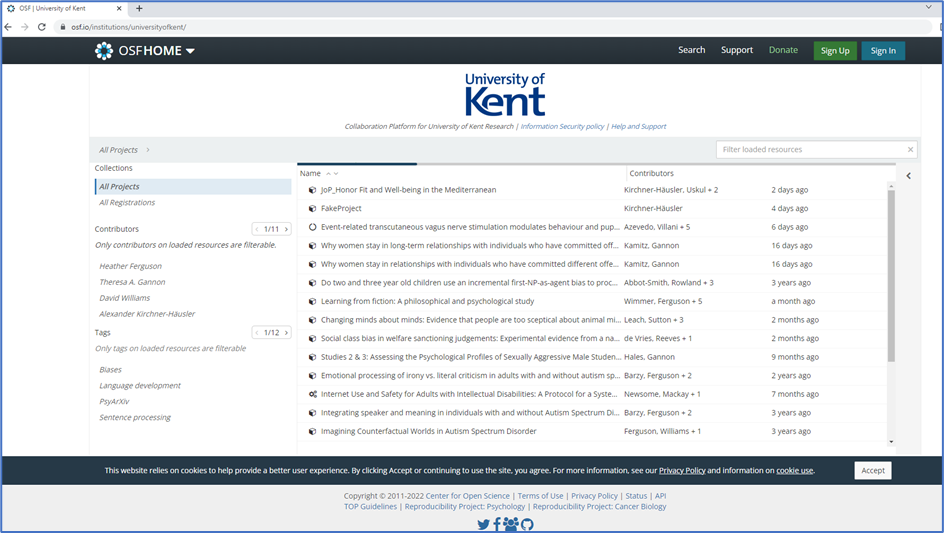The width and height of the screenshot is (944, 533).
Task: Accept the cookie notice
Action: click(872, 470)
